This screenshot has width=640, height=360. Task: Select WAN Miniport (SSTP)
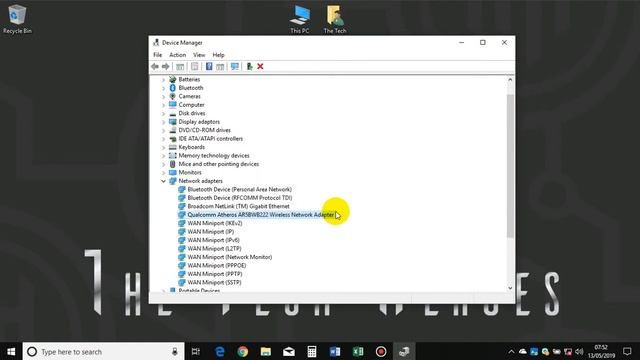[214, 282]
